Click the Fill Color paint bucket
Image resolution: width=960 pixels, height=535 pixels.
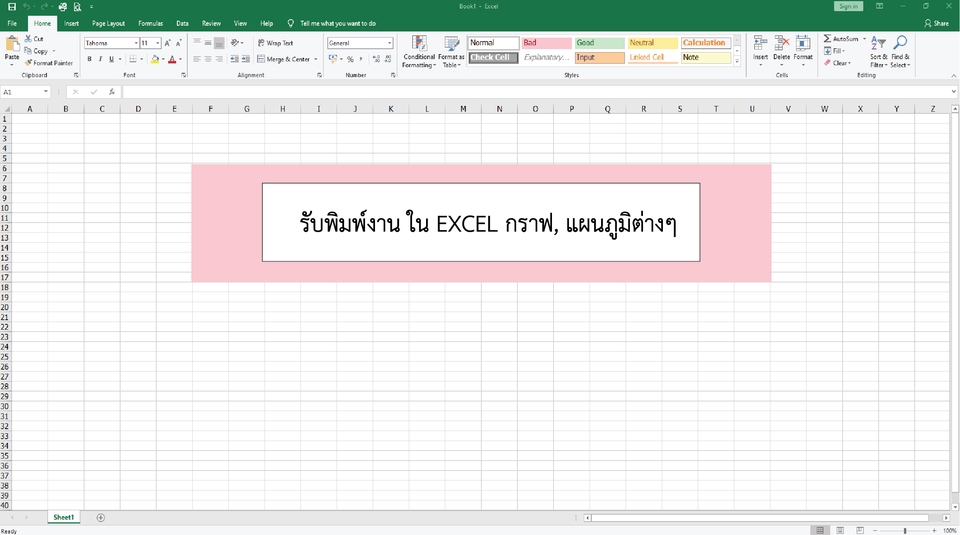pyautogui.click(x=155, y=59)
